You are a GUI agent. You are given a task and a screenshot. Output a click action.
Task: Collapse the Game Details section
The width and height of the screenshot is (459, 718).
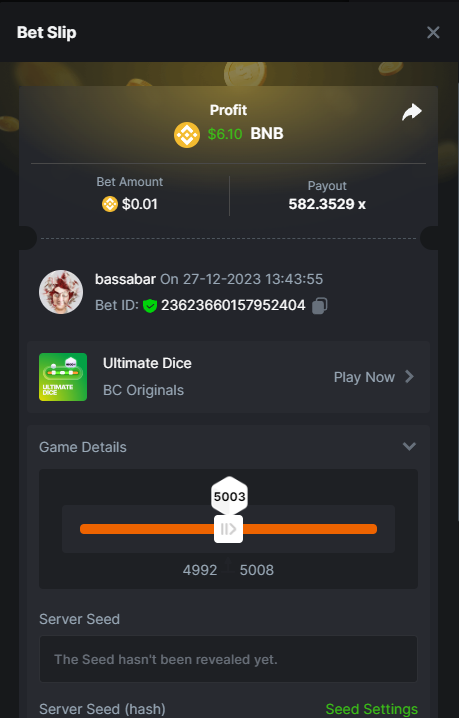pos(409,446)
